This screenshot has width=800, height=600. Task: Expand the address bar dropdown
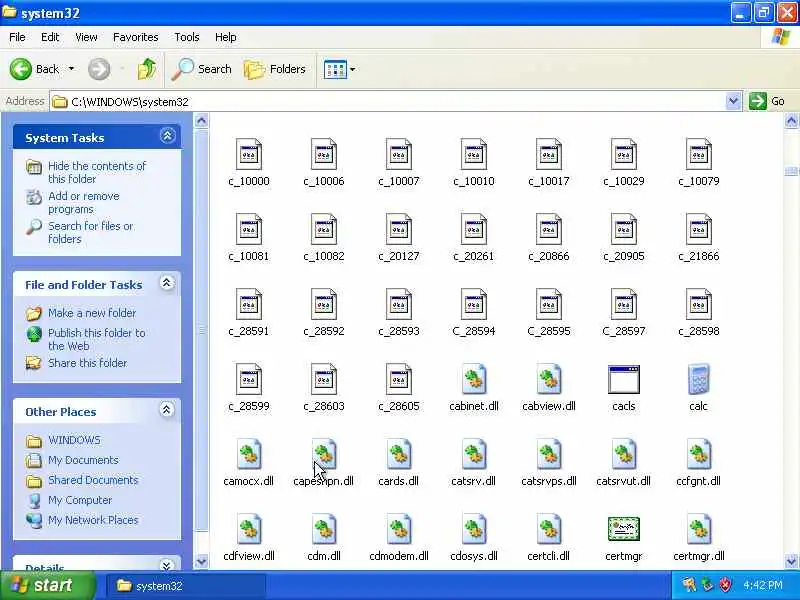pyautogui.click(x=733, y=101)
